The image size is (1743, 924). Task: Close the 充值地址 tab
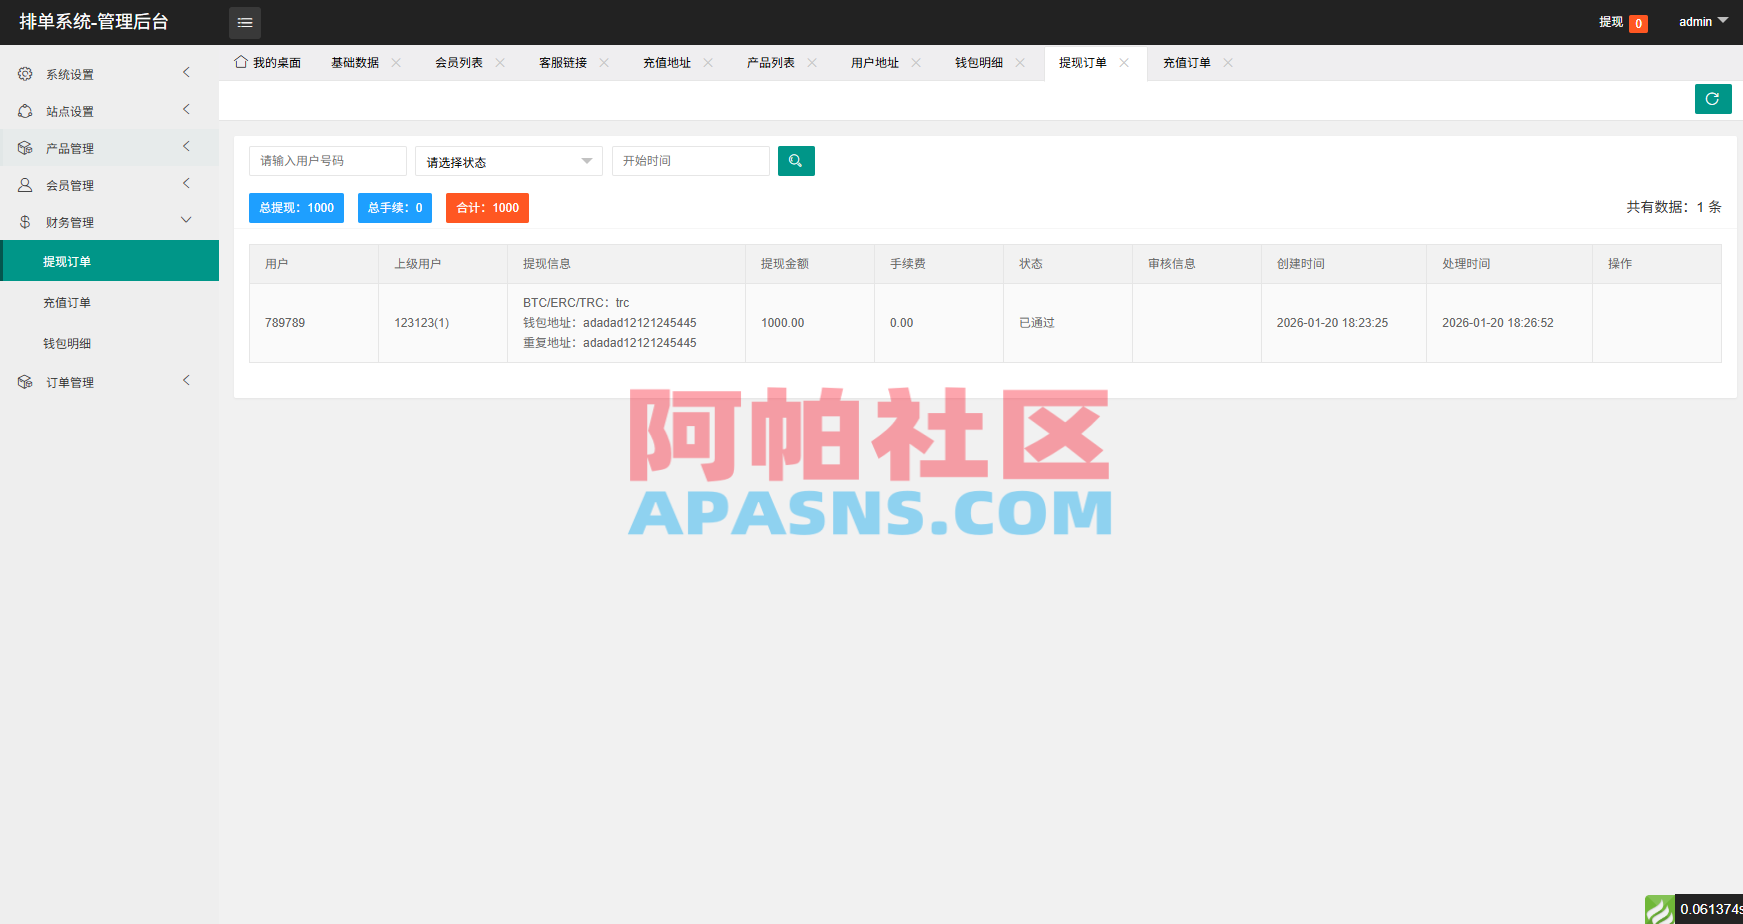tap(708, 62)
